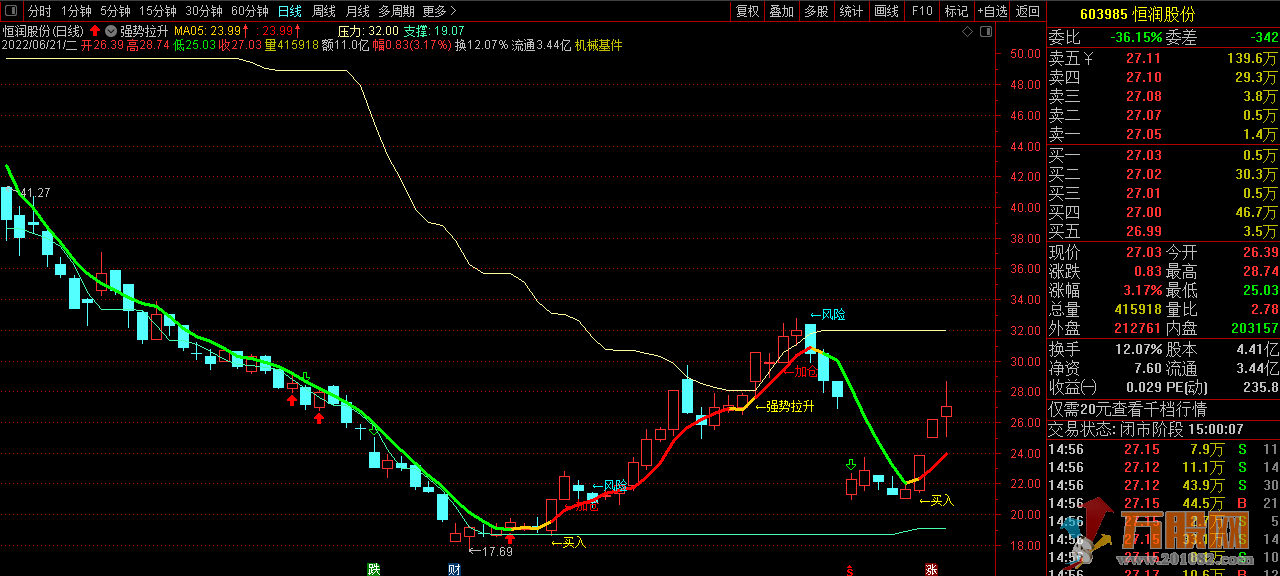This screenshot has height=576, width=1280.
Task: Switch to the 周线 weekly chart
Action: point(324,11)
